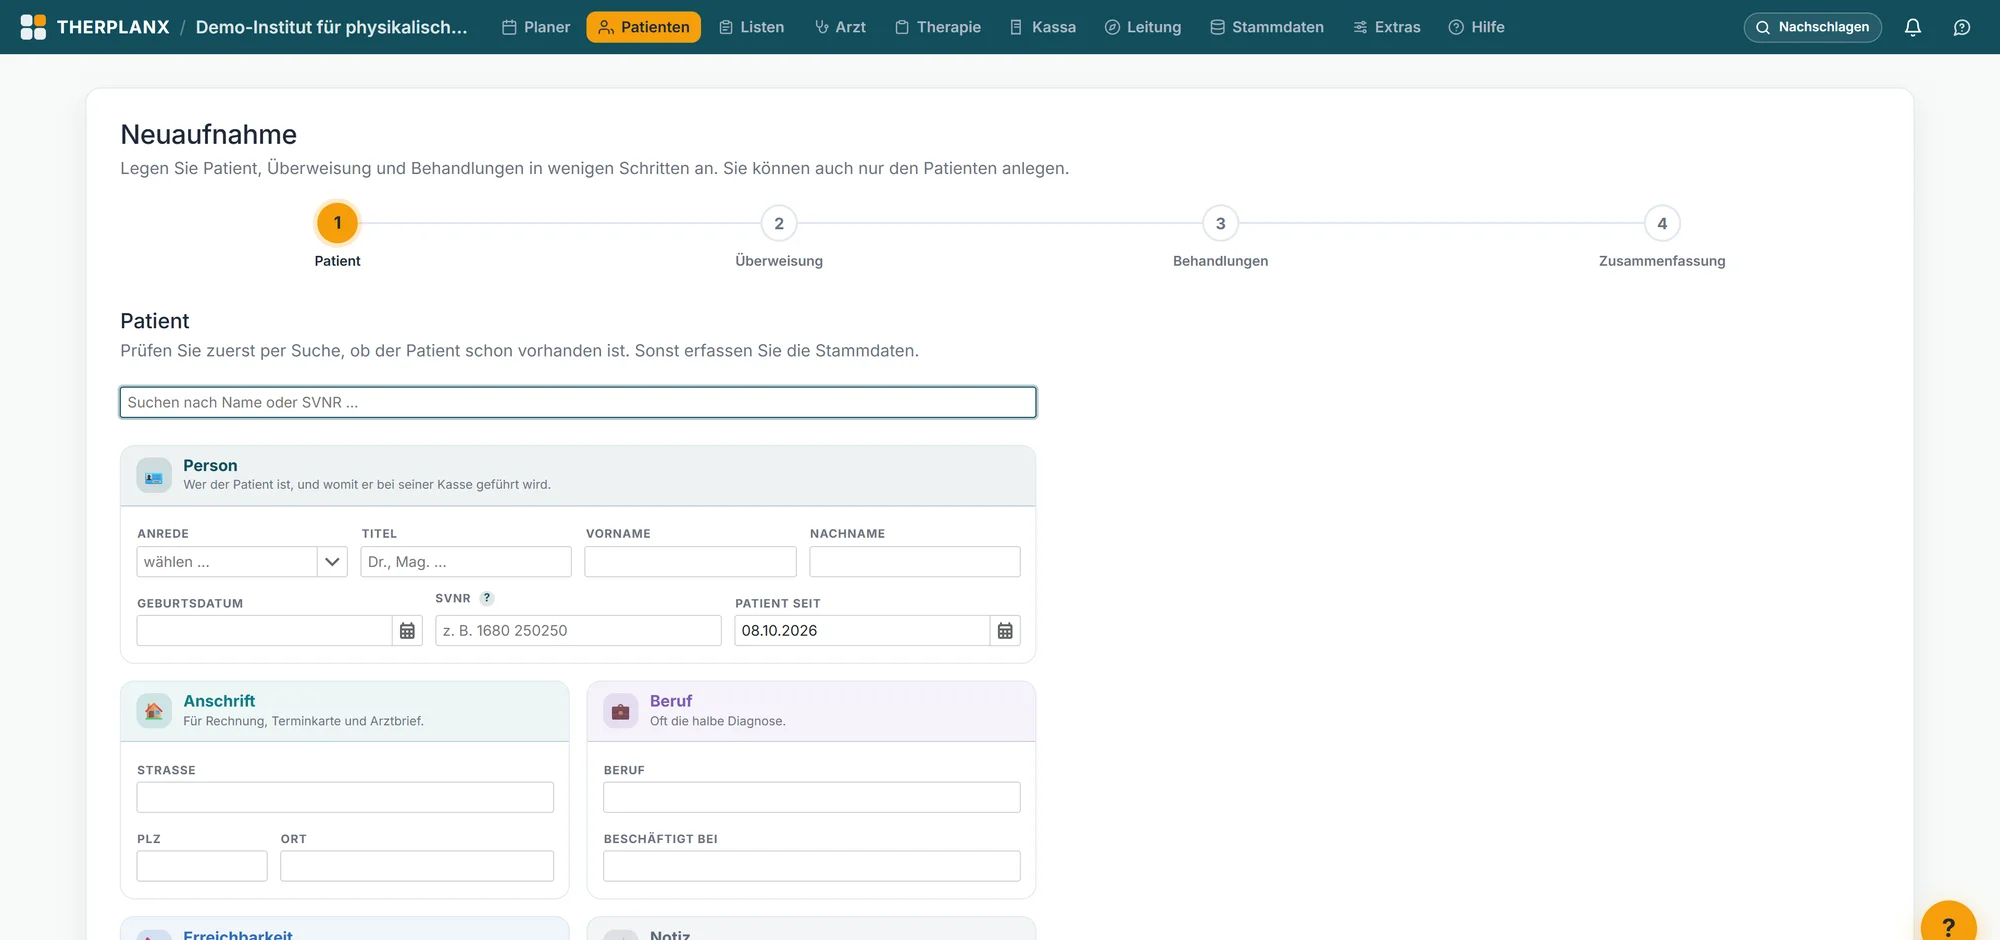Open the Arzt menu
Screen dimensions: 2000x940
coord(840,27)
